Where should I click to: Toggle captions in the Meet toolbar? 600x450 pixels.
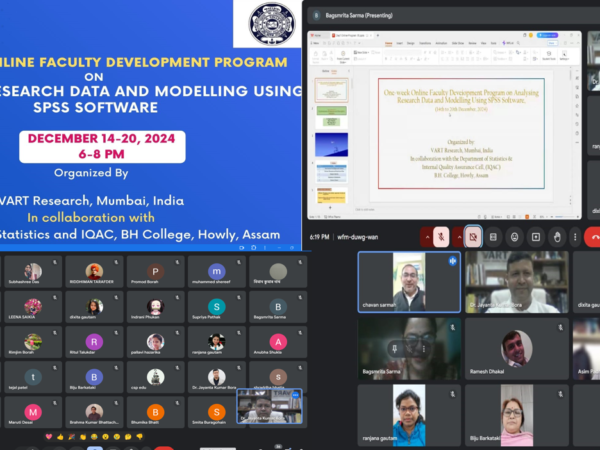click(x=493, y=237)
